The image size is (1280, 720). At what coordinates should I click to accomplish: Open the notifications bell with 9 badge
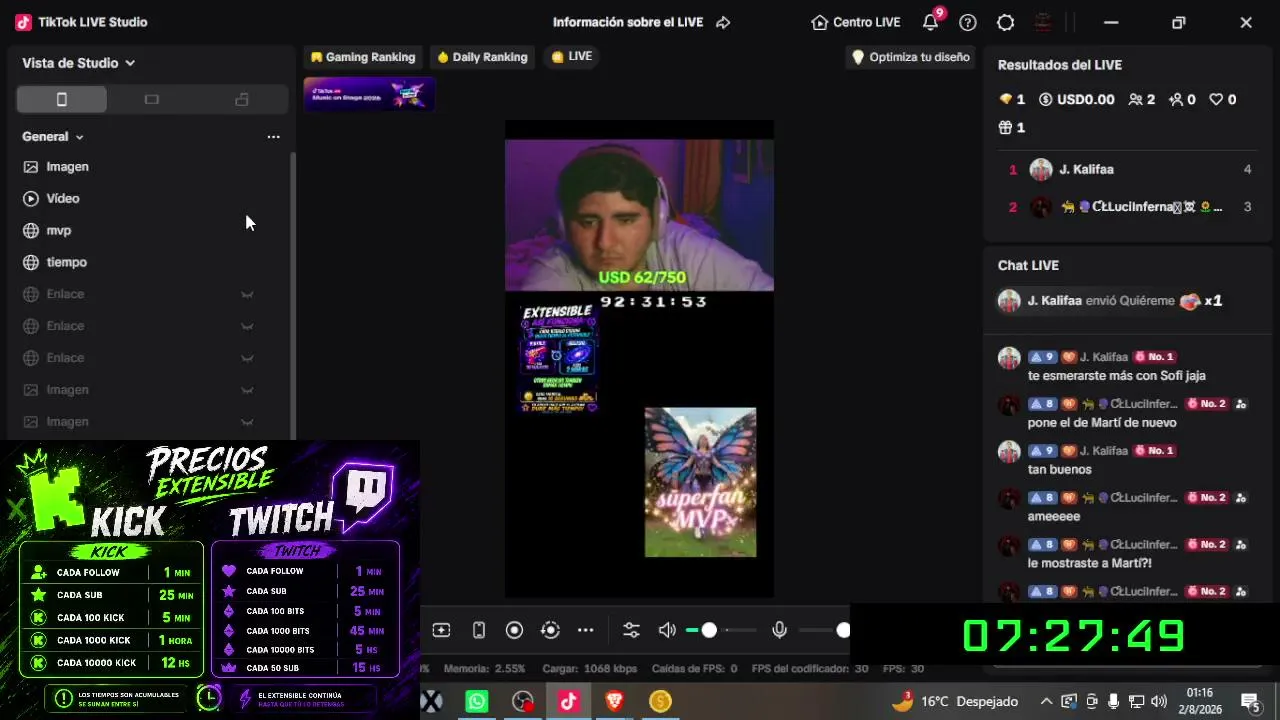pyautogui.click(x=931, y=21)
